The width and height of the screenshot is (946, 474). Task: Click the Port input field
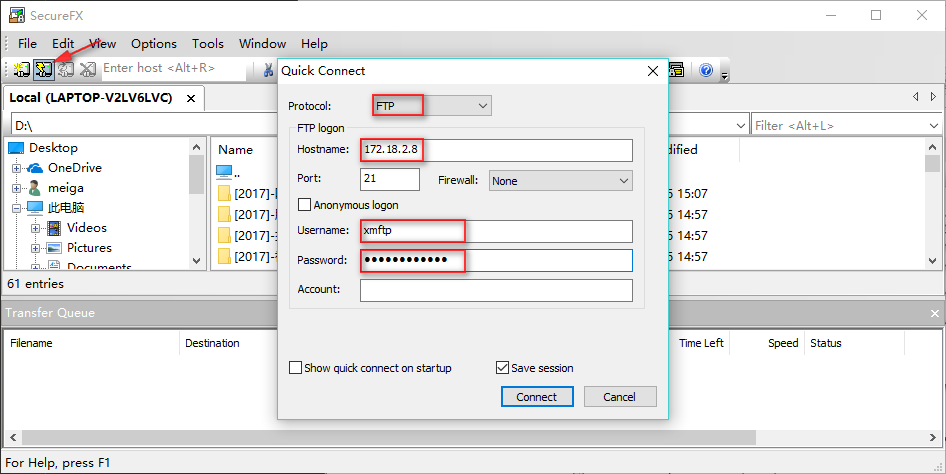point(390,179)
